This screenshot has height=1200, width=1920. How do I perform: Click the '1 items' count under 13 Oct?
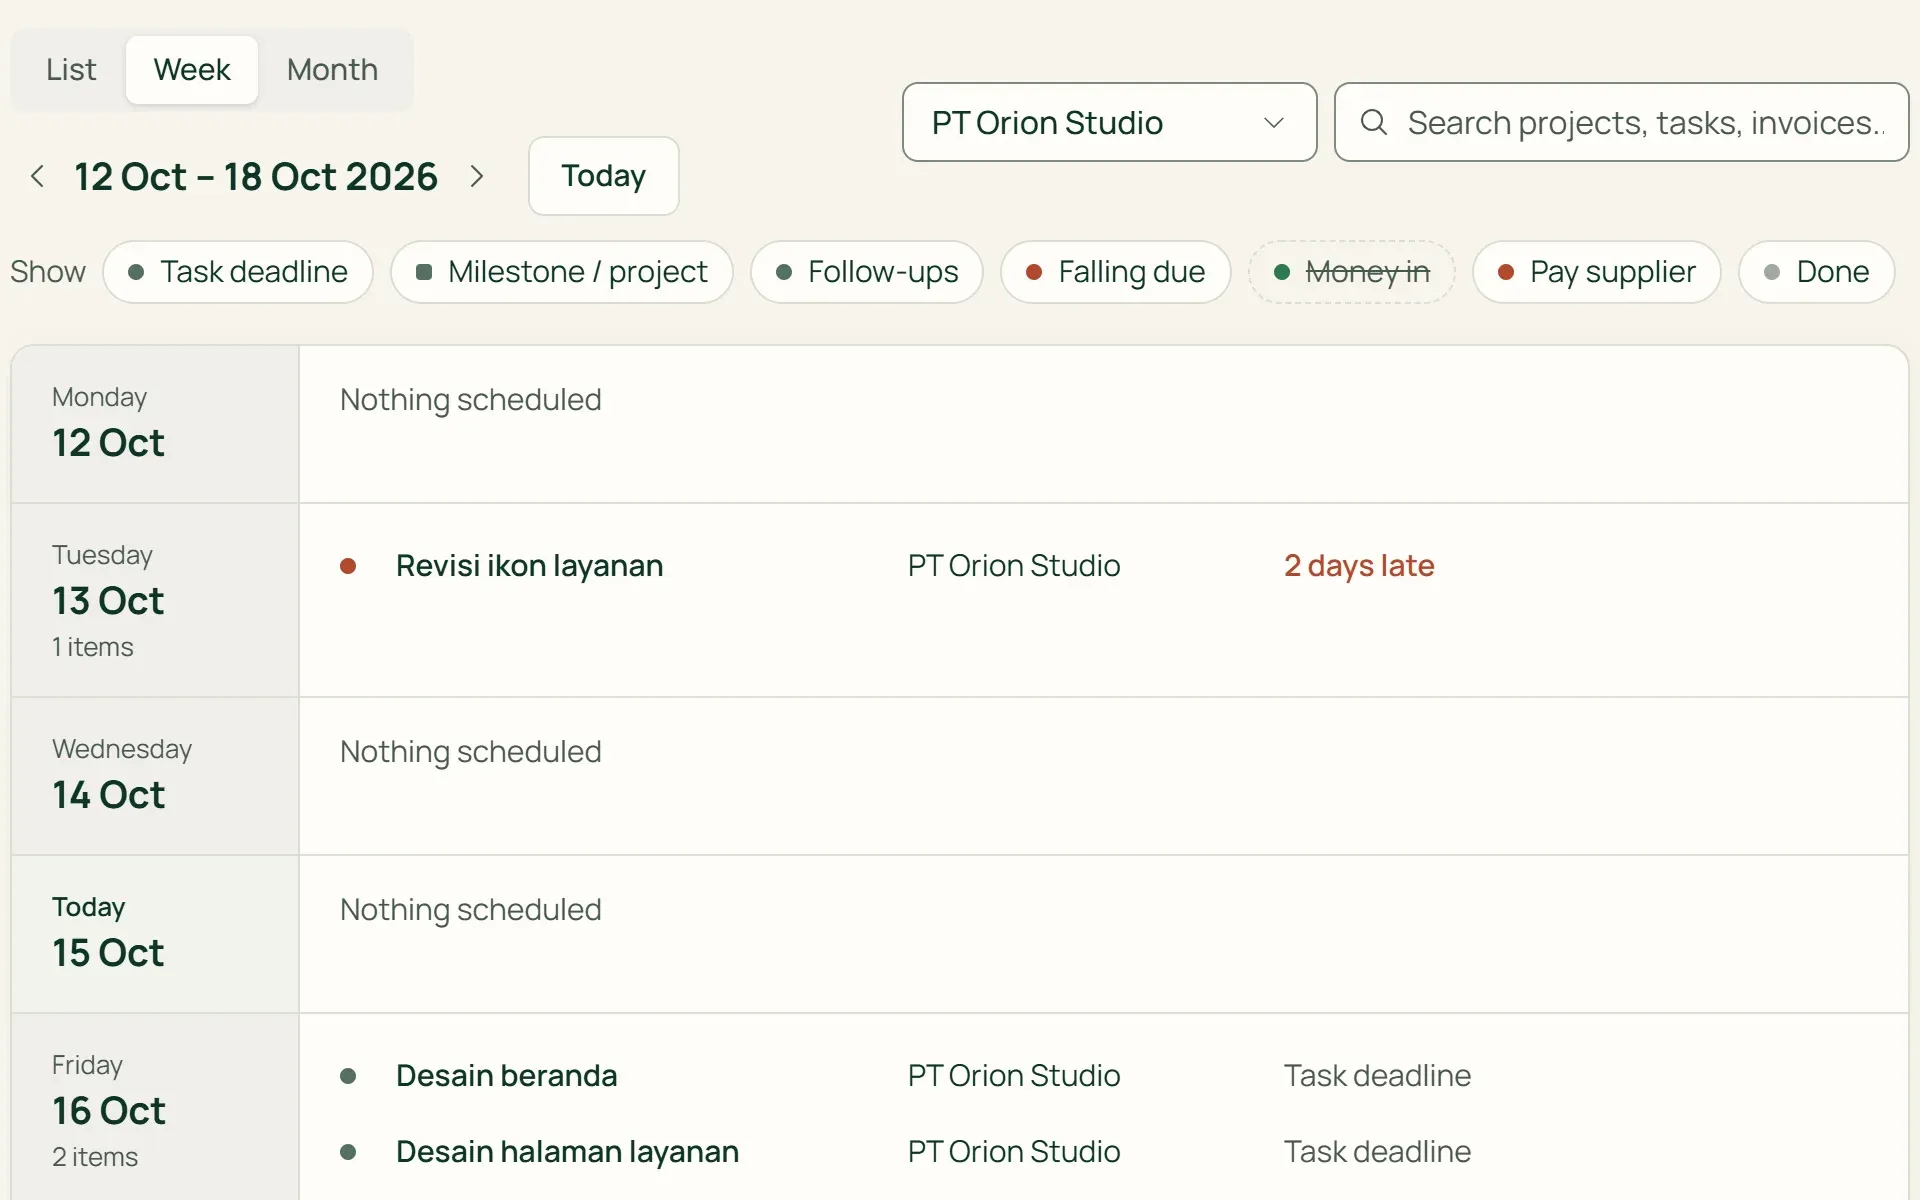click(x=93, y=647)
